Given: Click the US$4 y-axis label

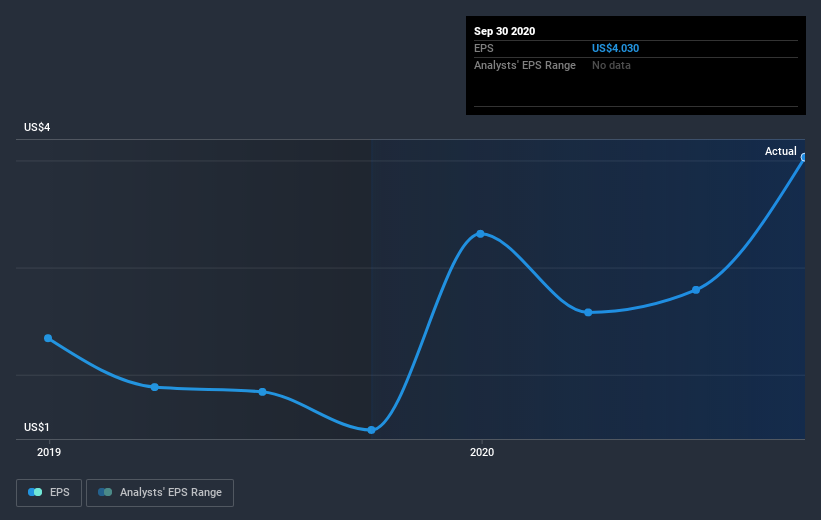Looking at the screenshot, I should 37,127.
